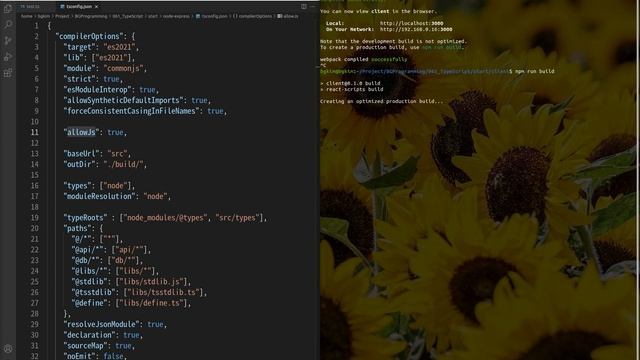Click the "types" key on line 16

(x=77, y=186)
